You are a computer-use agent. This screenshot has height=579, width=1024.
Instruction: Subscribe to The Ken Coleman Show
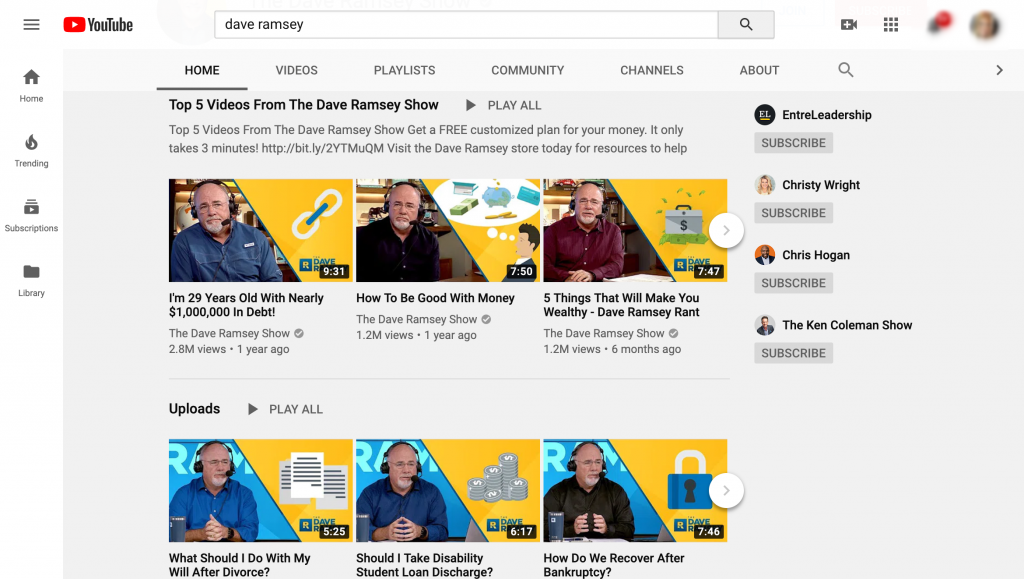793,353
